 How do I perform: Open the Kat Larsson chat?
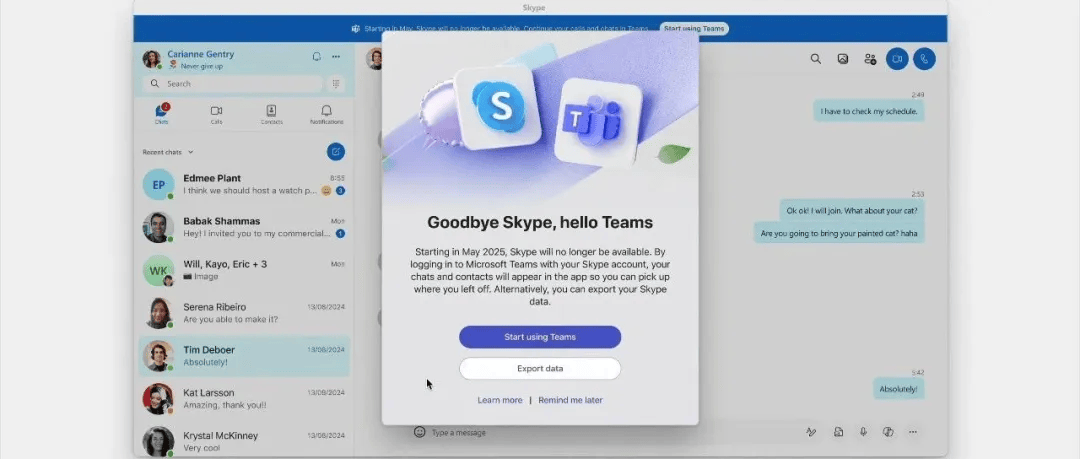pos(245,398)
